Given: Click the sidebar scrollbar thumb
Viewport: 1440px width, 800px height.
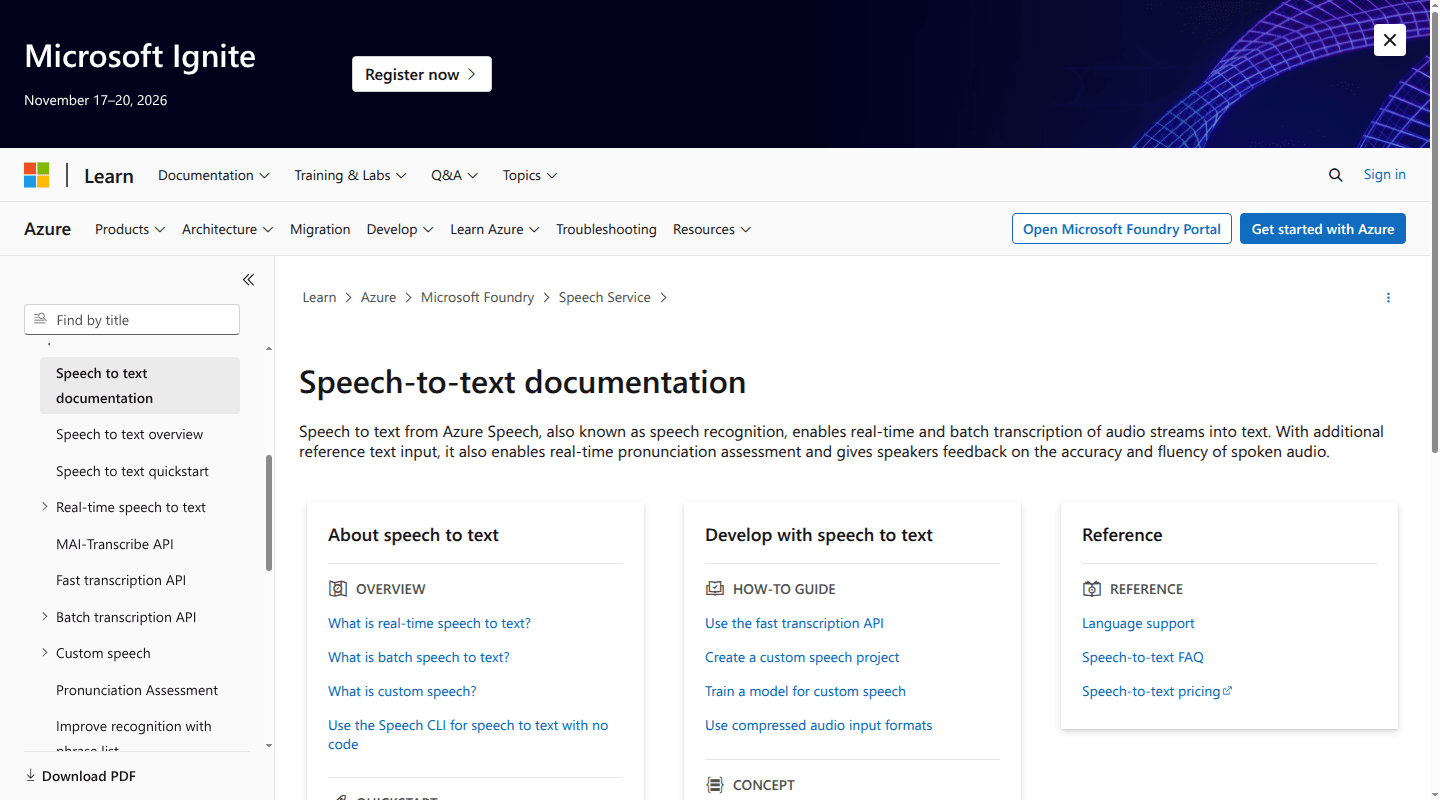Looking at the screenshot, I should [x=268, y=513].
